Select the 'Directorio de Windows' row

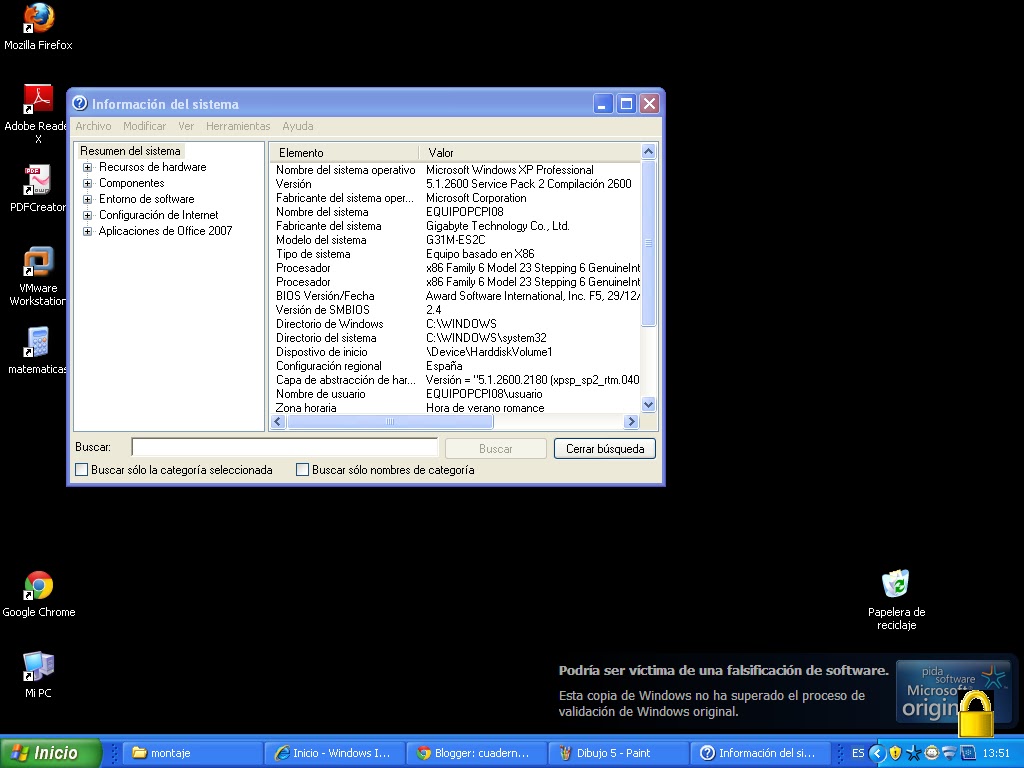coord(457,324)
